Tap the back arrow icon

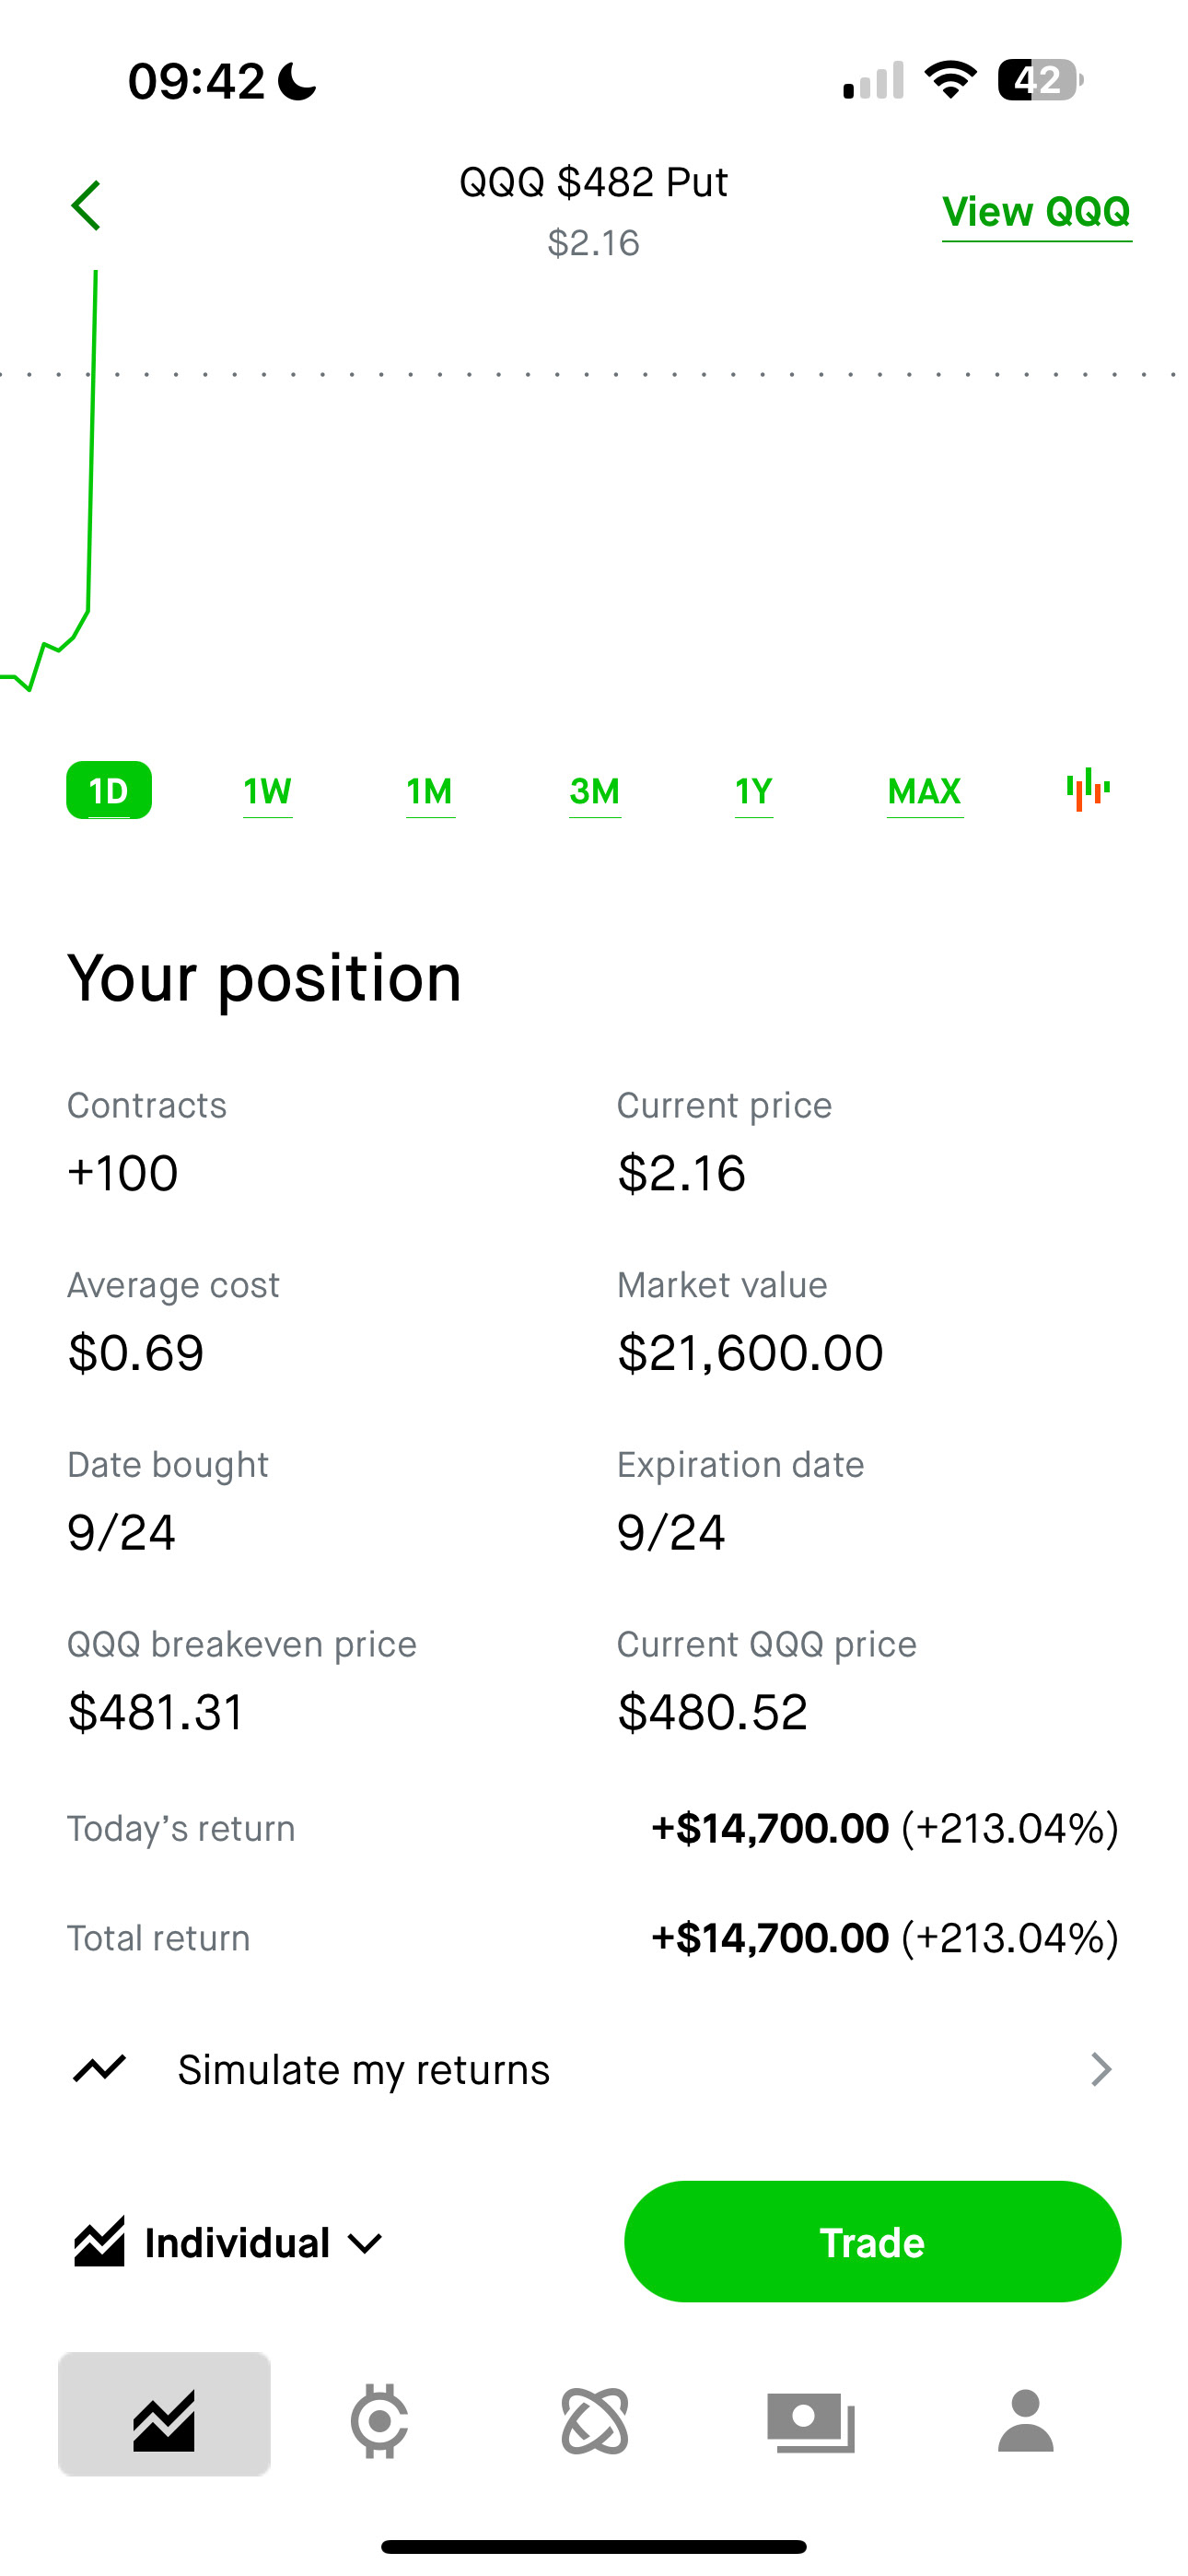tap(86, 206)
